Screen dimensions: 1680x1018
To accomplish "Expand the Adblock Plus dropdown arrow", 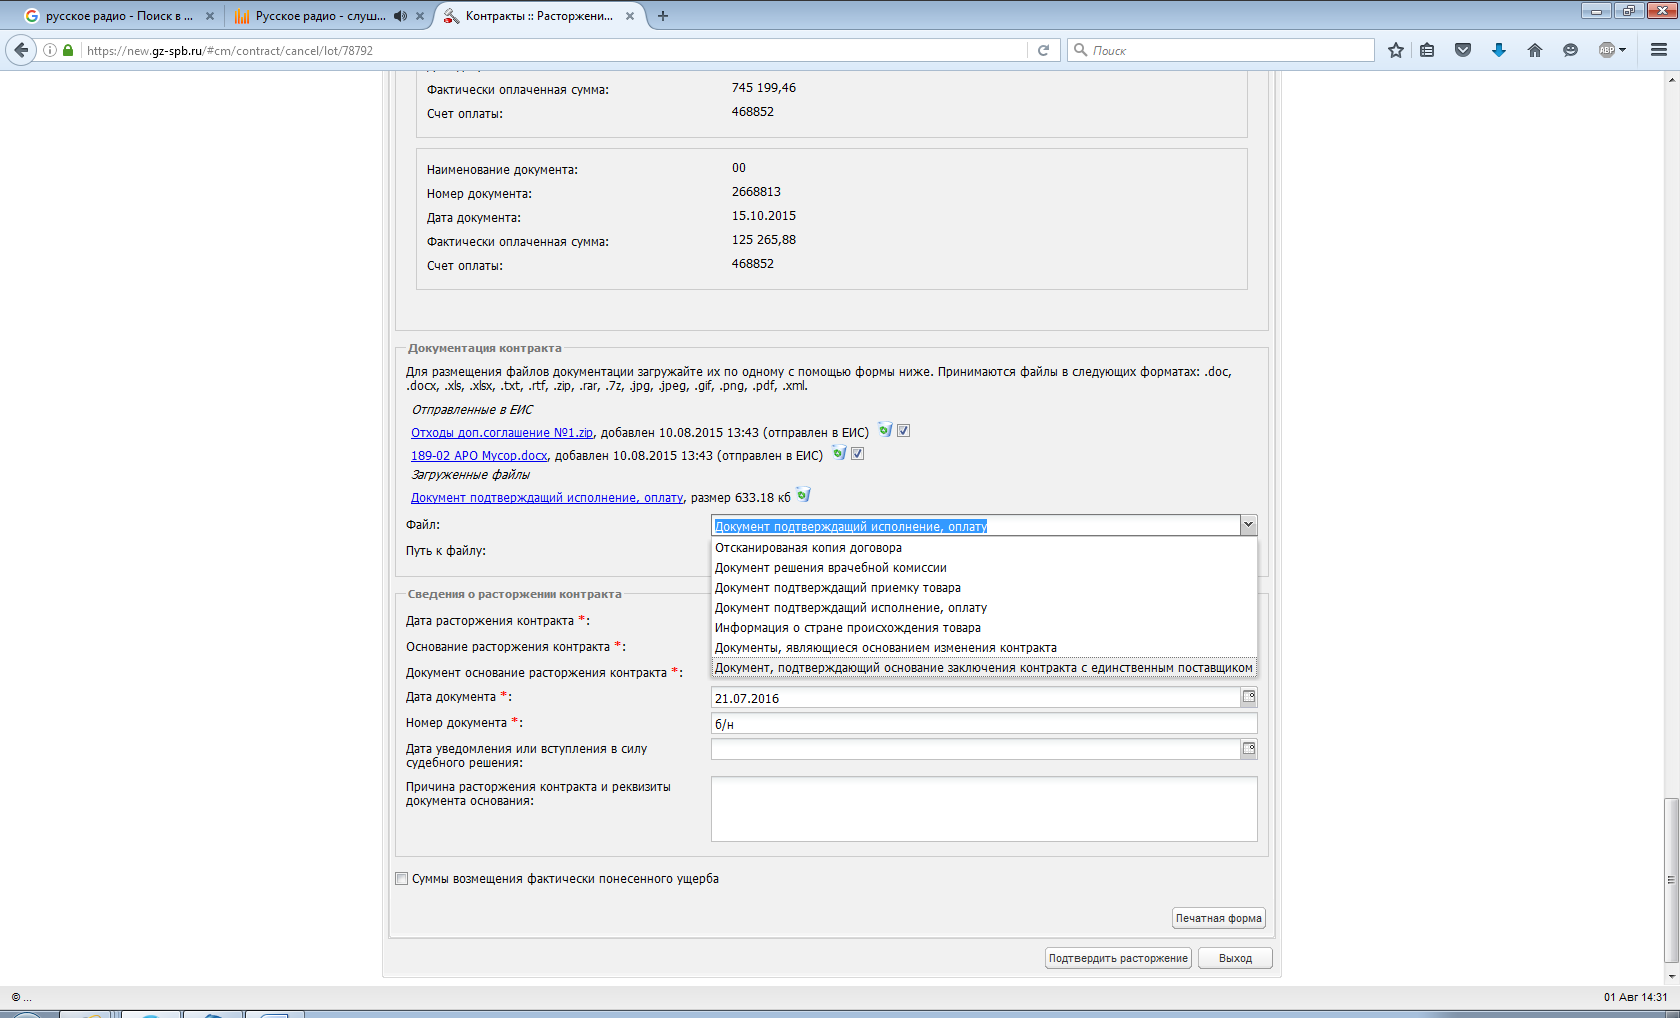I will tap(1622, 50).
